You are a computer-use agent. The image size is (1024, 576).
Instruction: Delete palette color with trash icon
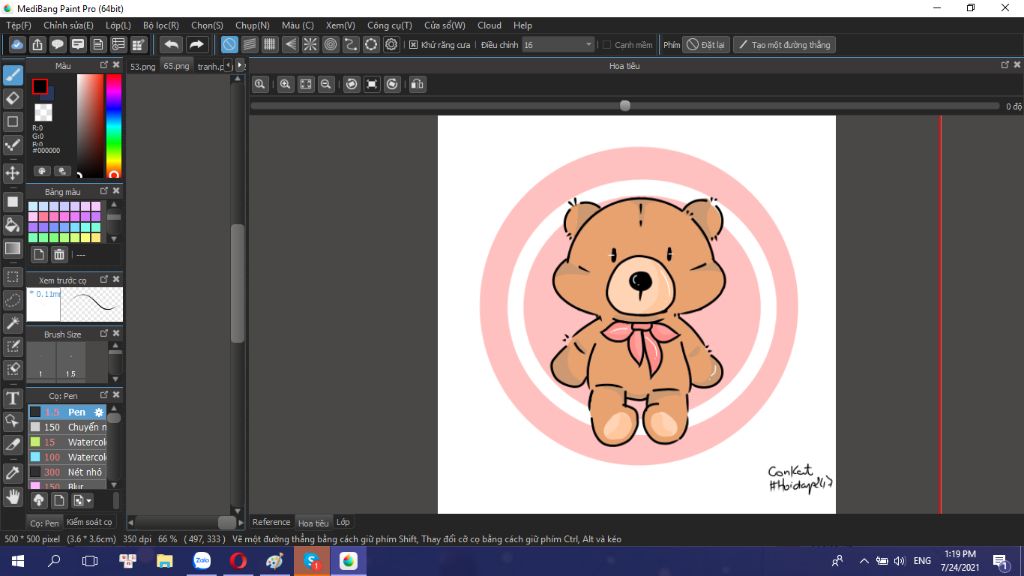[59, 255]
